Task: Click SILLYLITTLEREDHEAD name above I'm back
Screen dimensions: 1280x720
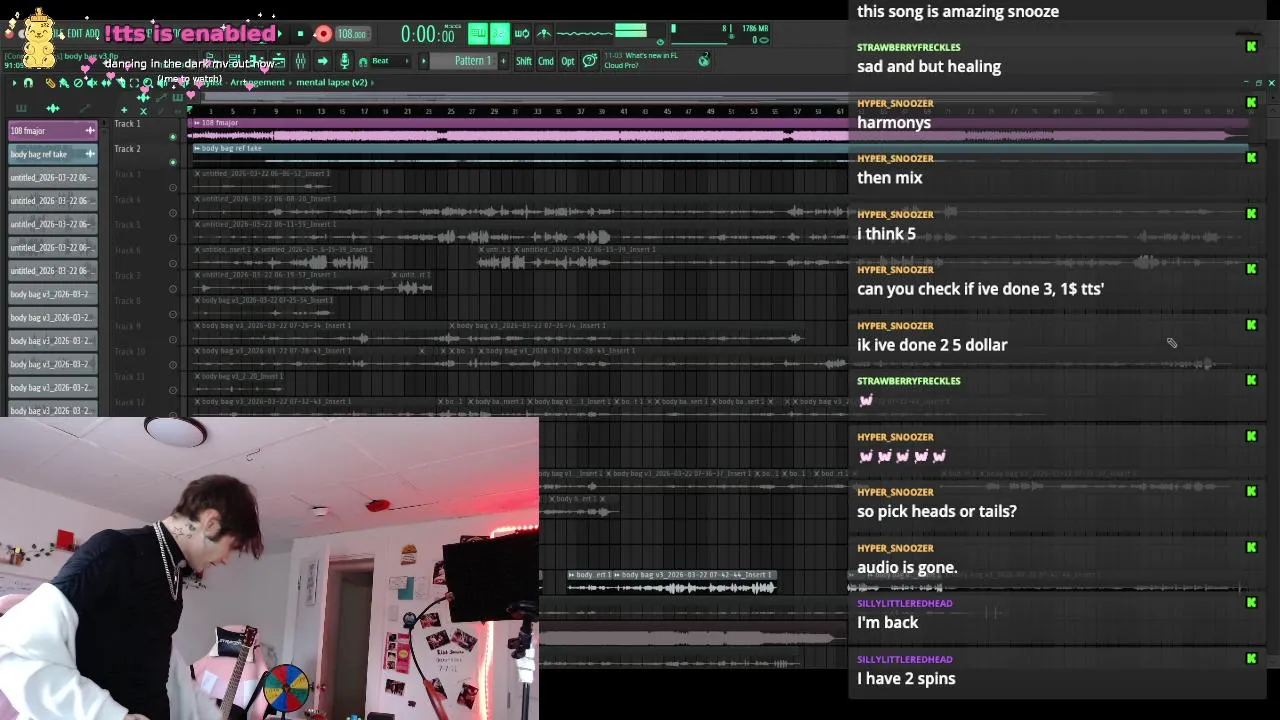Action: [904, 603]
